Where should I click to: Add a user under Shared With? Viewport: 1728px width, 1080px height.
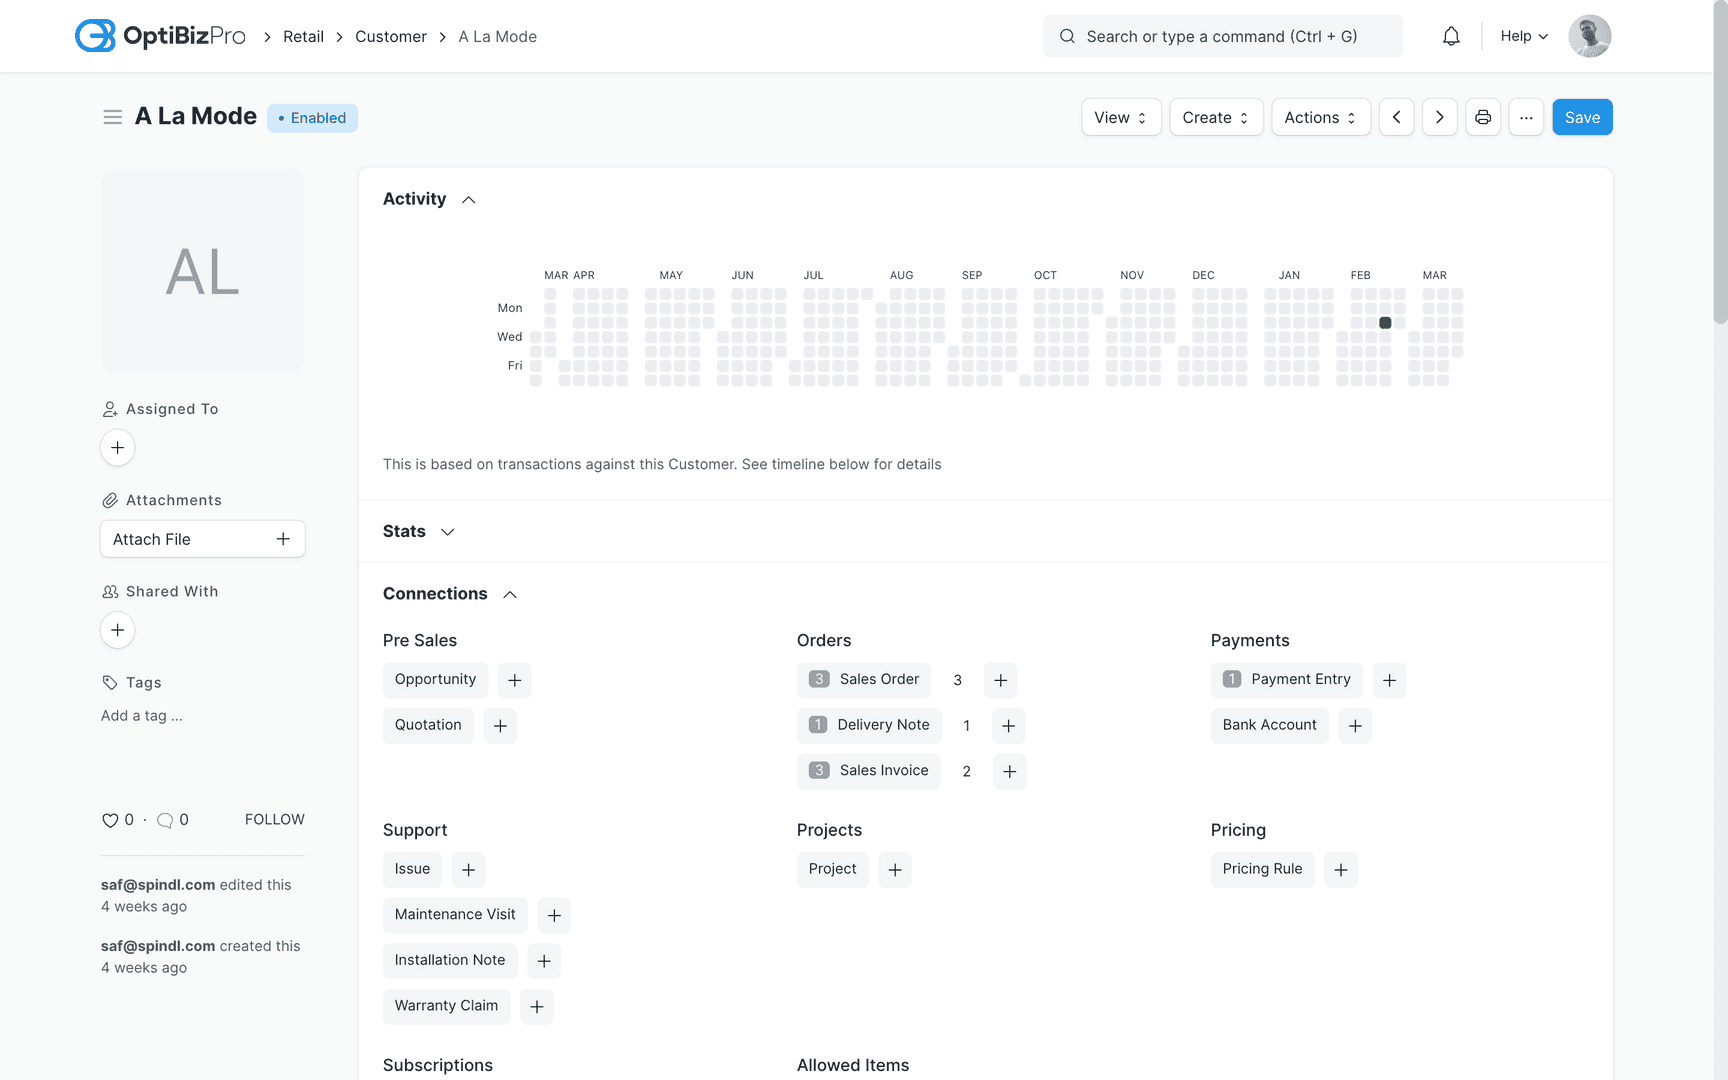[x=117, y=630]
